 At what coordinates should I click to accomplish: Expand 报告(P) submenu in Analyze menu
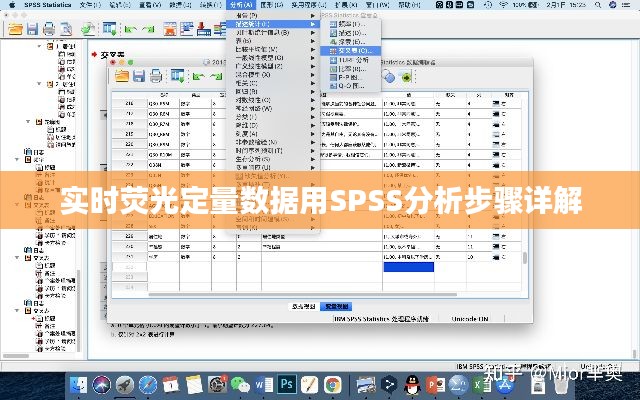pos(273,16)
